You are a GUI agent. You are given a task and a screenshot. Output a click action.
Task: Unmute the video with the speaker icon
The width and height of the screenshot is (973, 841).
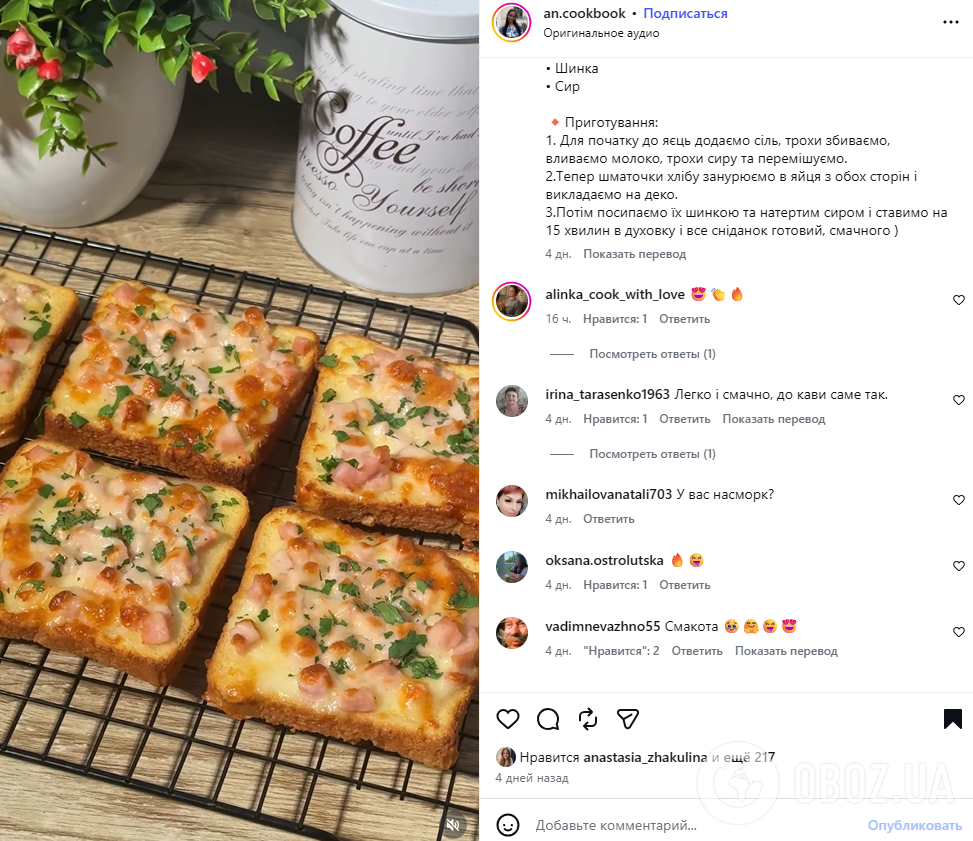(453, 825)
